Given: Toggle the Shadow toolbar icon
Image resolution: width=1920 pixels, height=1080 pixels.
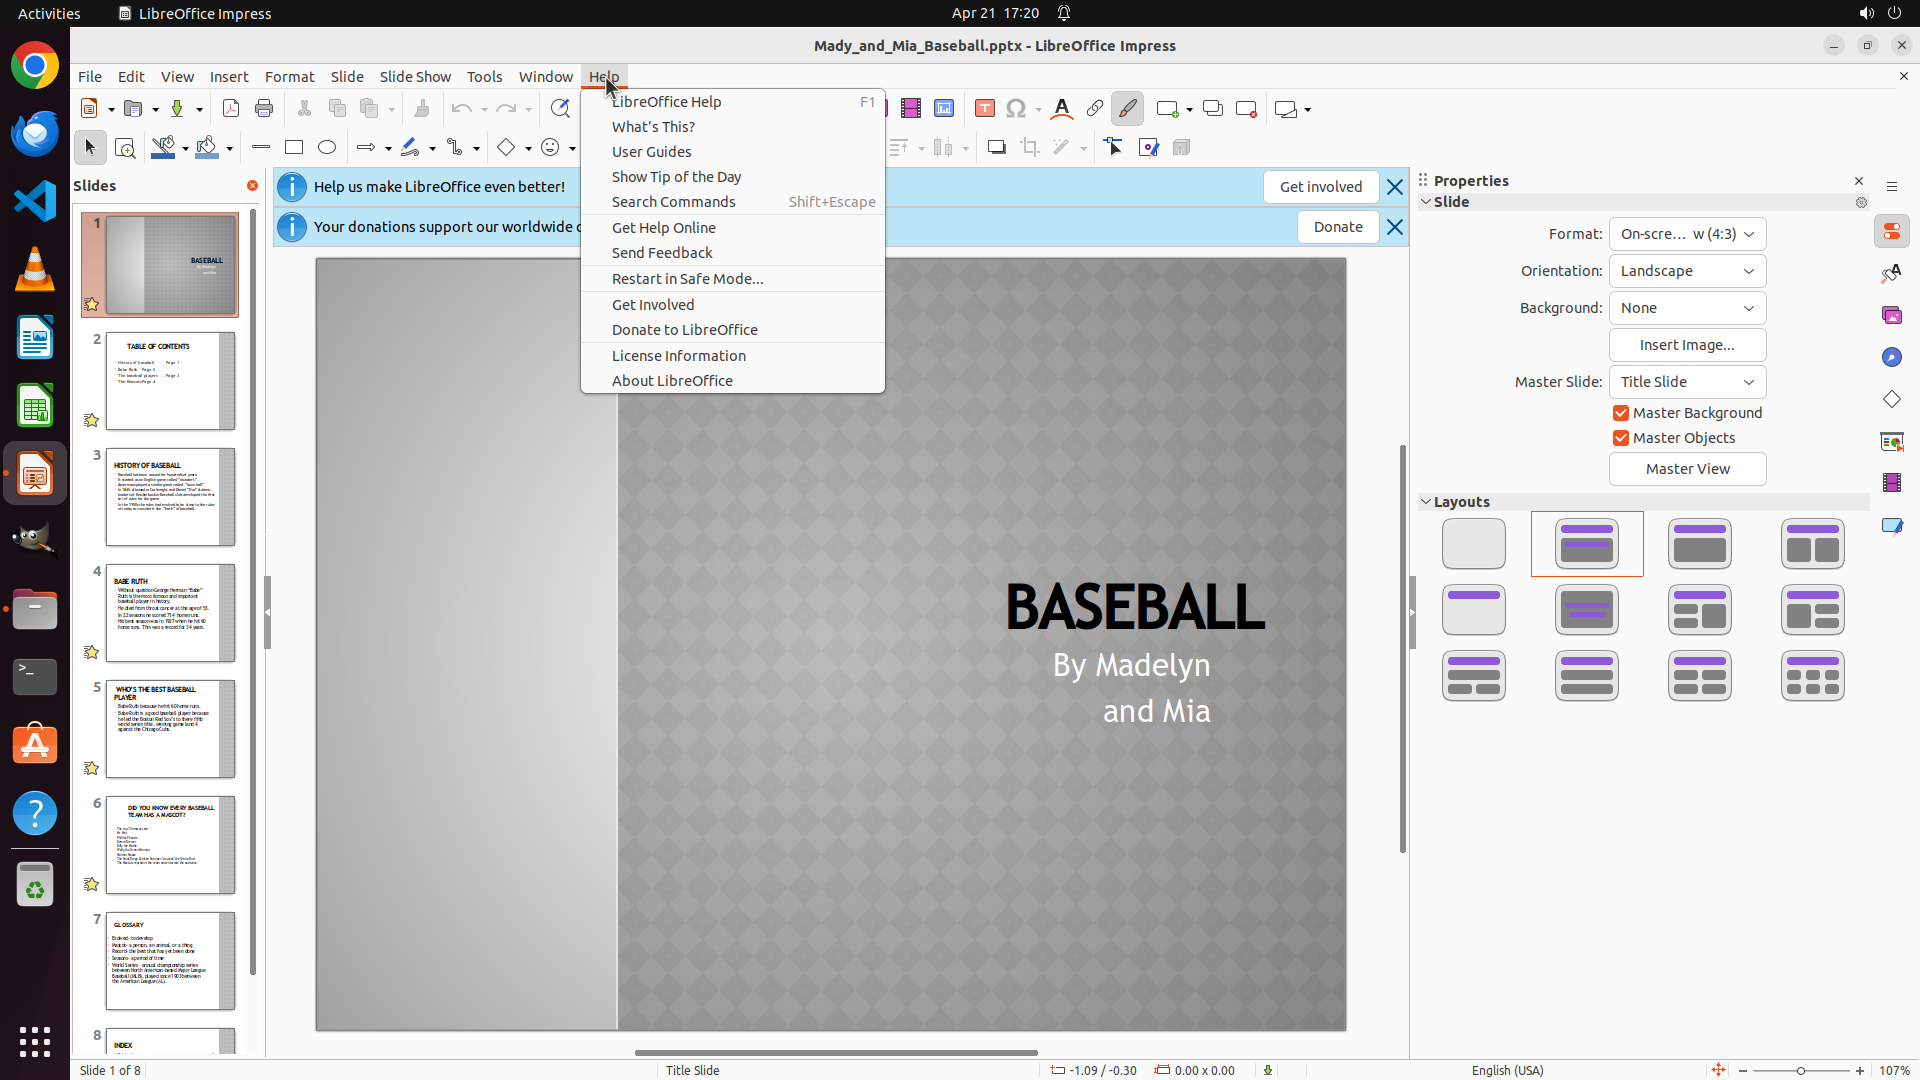Looking at the screenshot, I should pyautogui.click(x=996, y=148).
